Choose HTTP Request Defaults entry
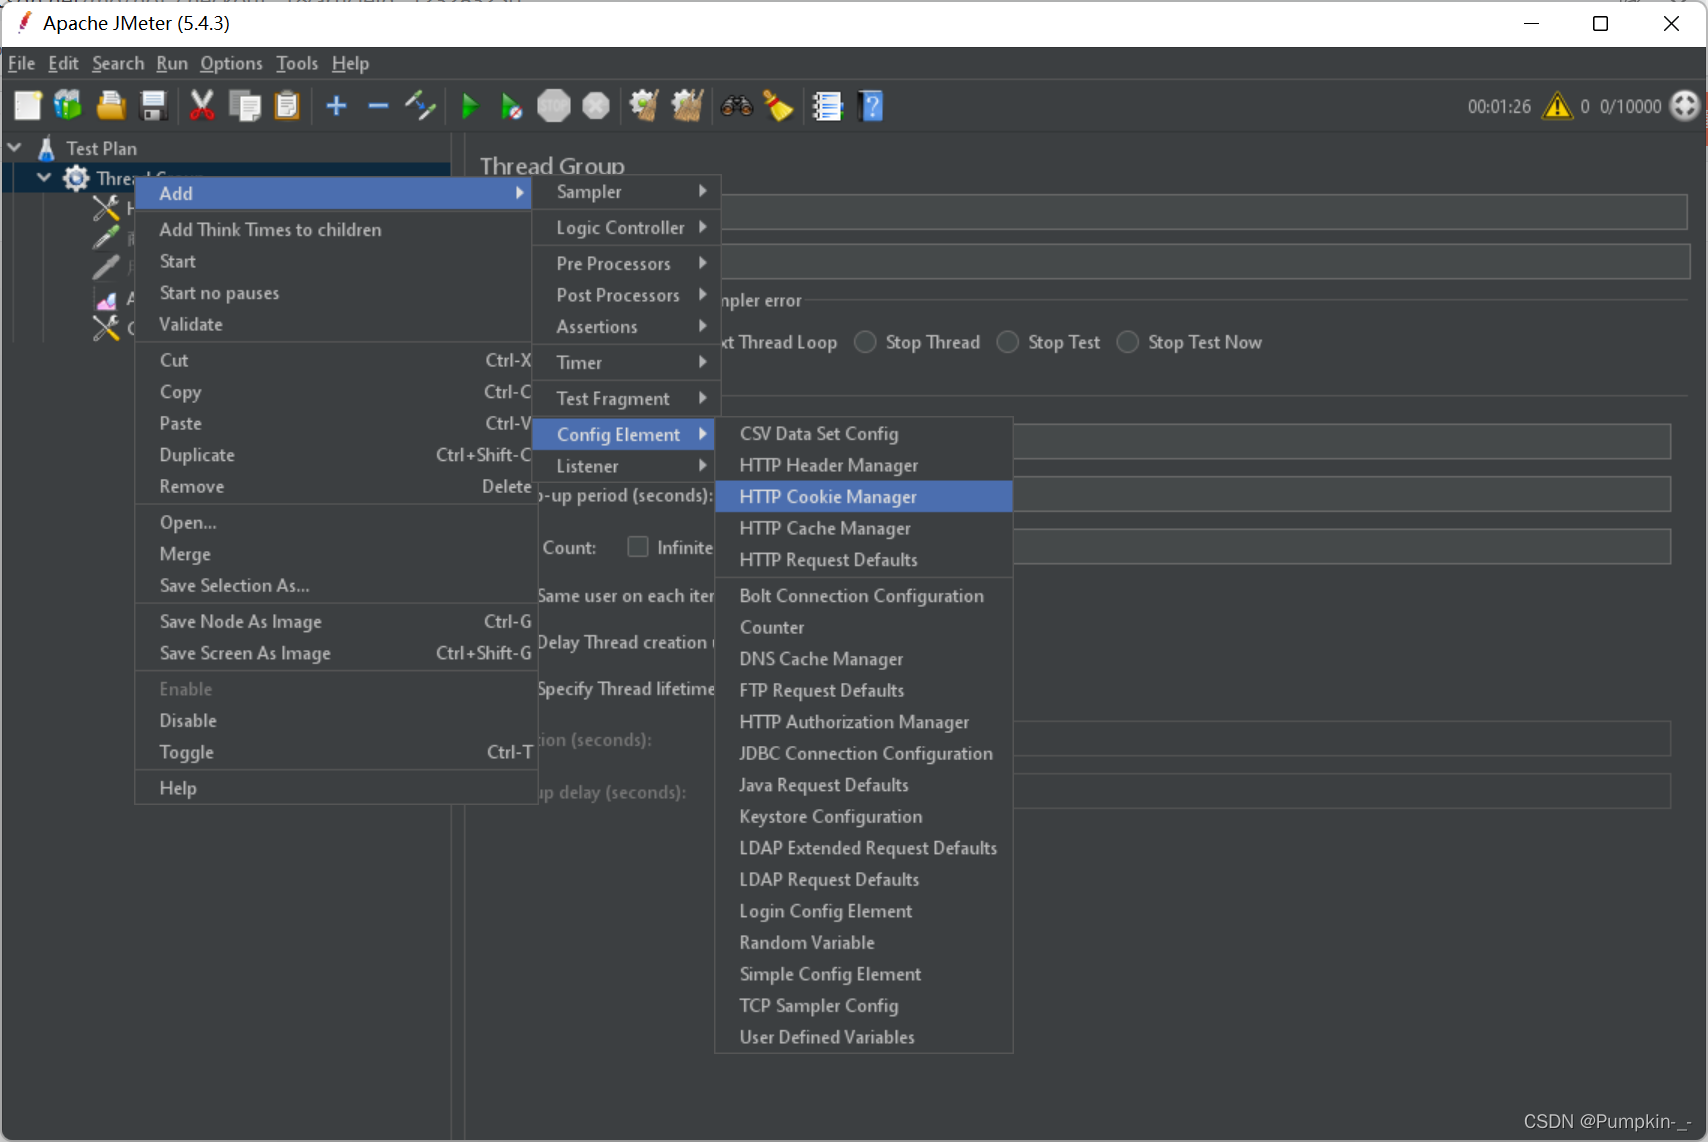This screenshot has height=1142, width=1708. (x=864, y=560)
